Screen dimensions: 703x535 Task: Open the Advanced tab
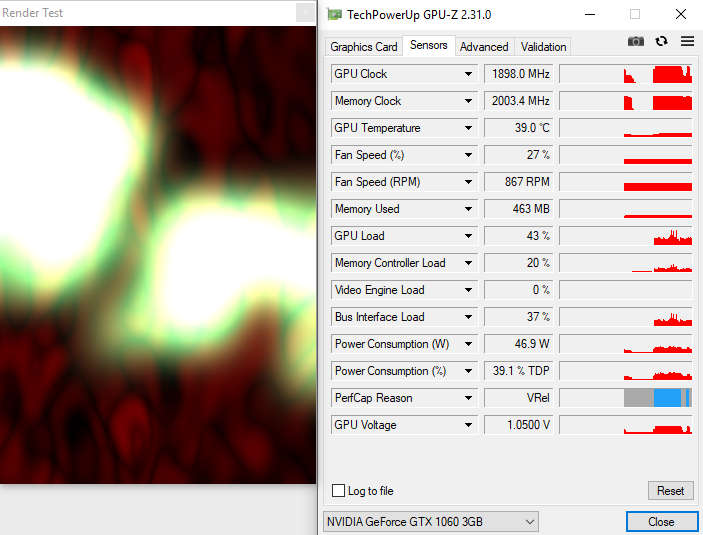[x=484, y=47]
